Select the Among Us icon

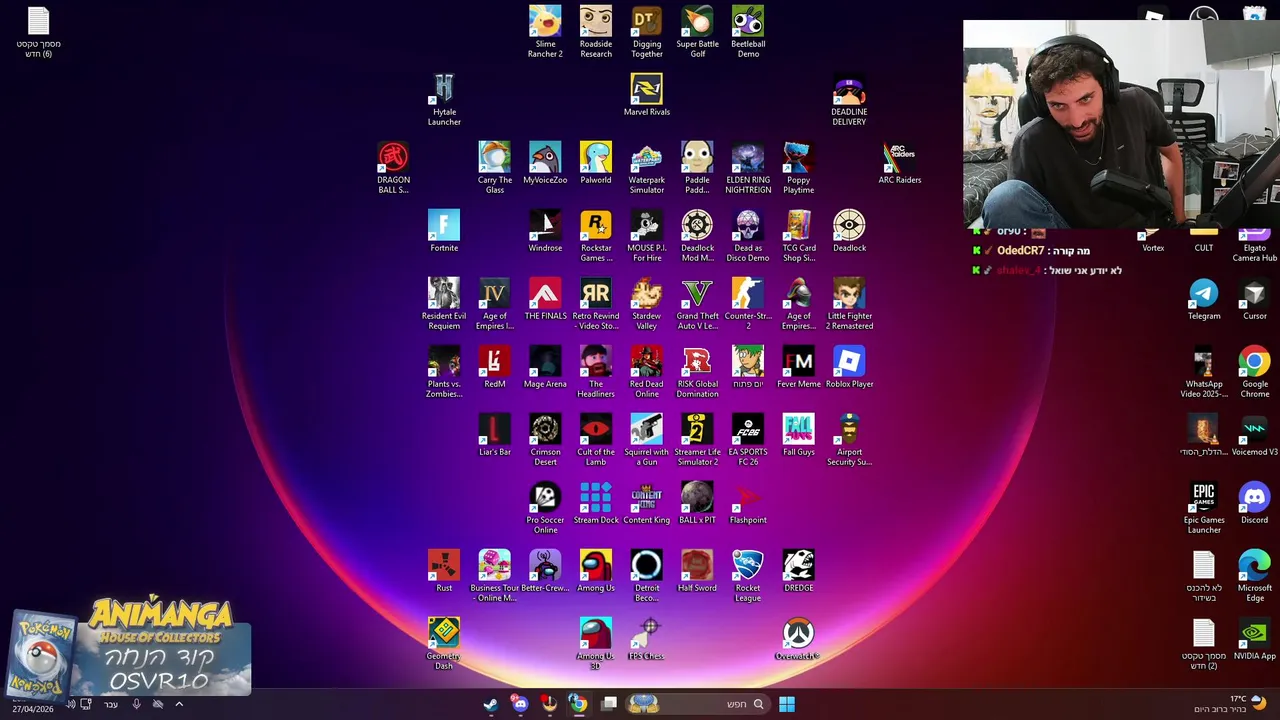[596, 571]
